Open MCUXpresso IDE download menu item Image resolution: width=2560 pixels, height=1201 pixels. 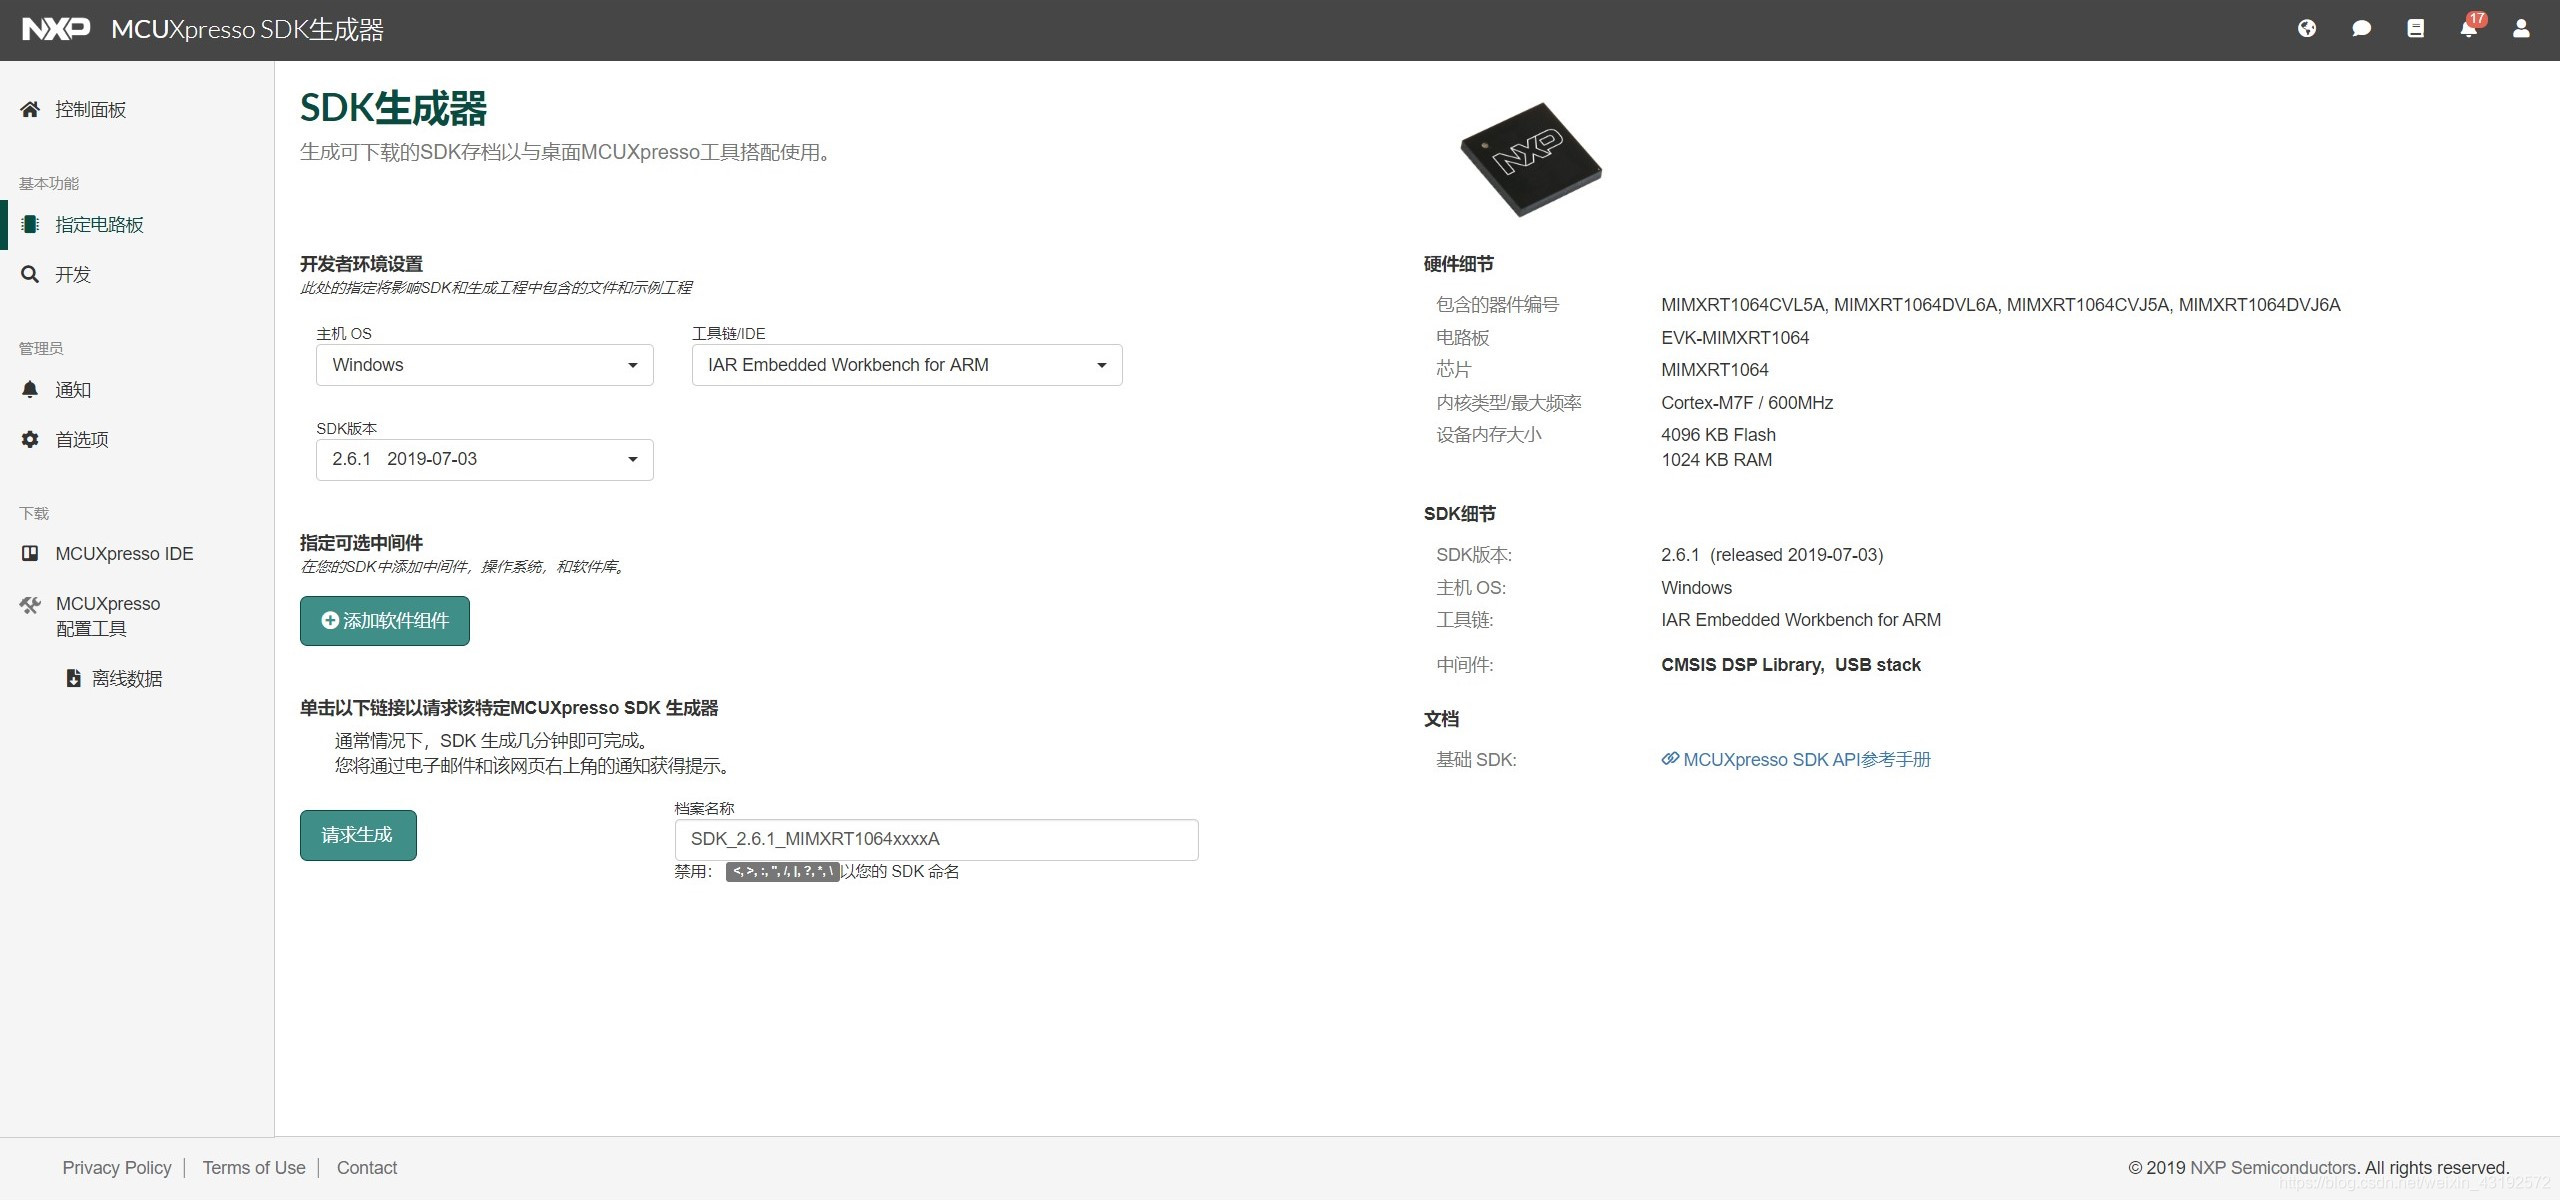click(124, 554)
